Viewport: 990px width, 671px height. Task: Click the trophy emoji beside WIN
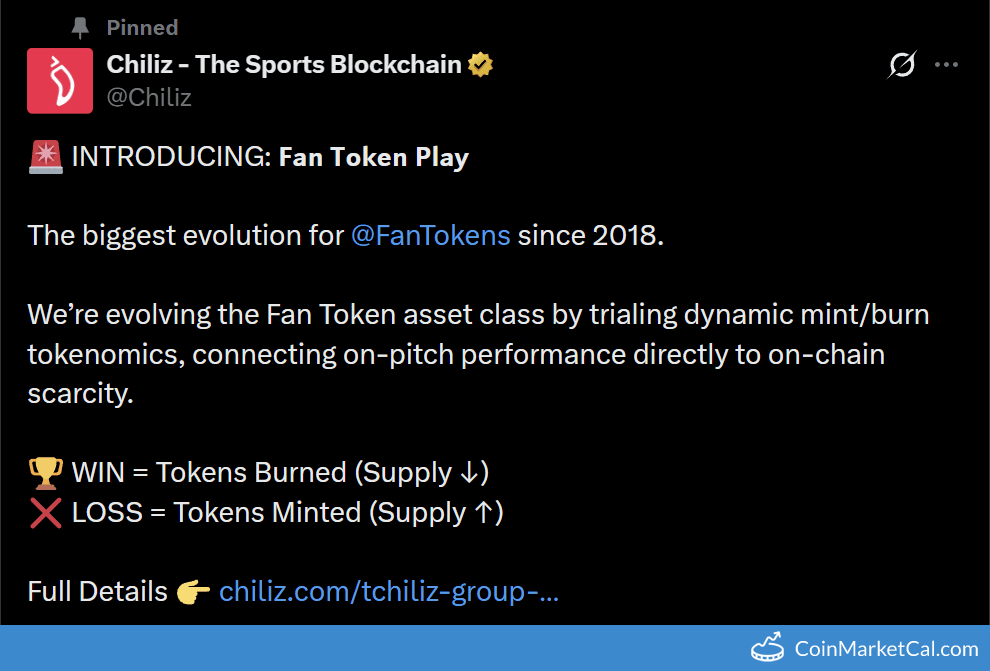[x=45, y=472]
